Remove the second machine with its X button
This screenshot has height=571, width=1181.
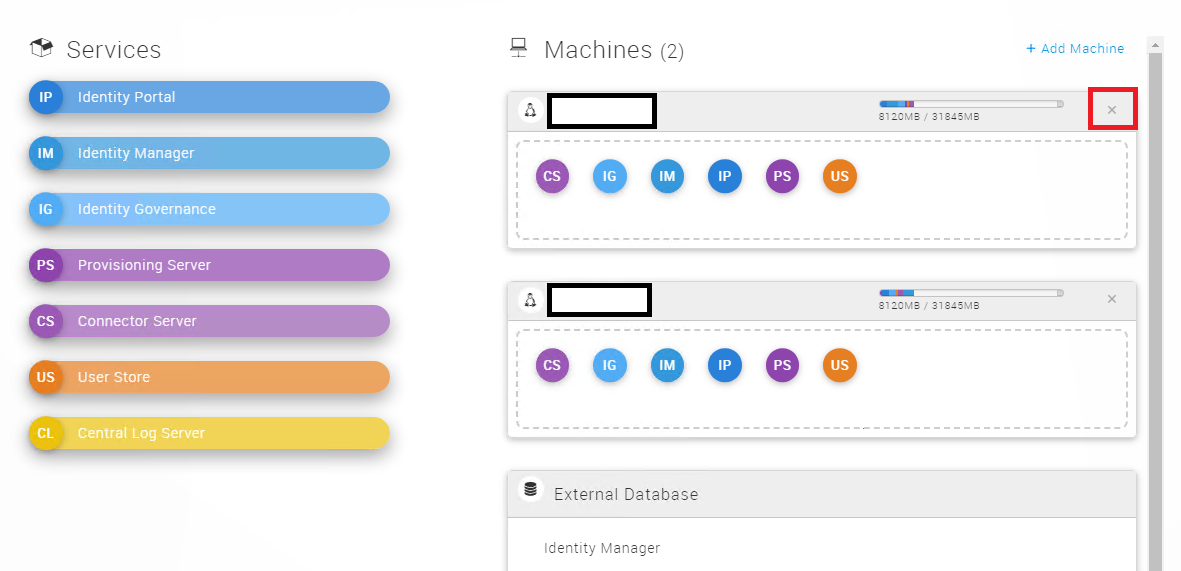(1112, 299)
